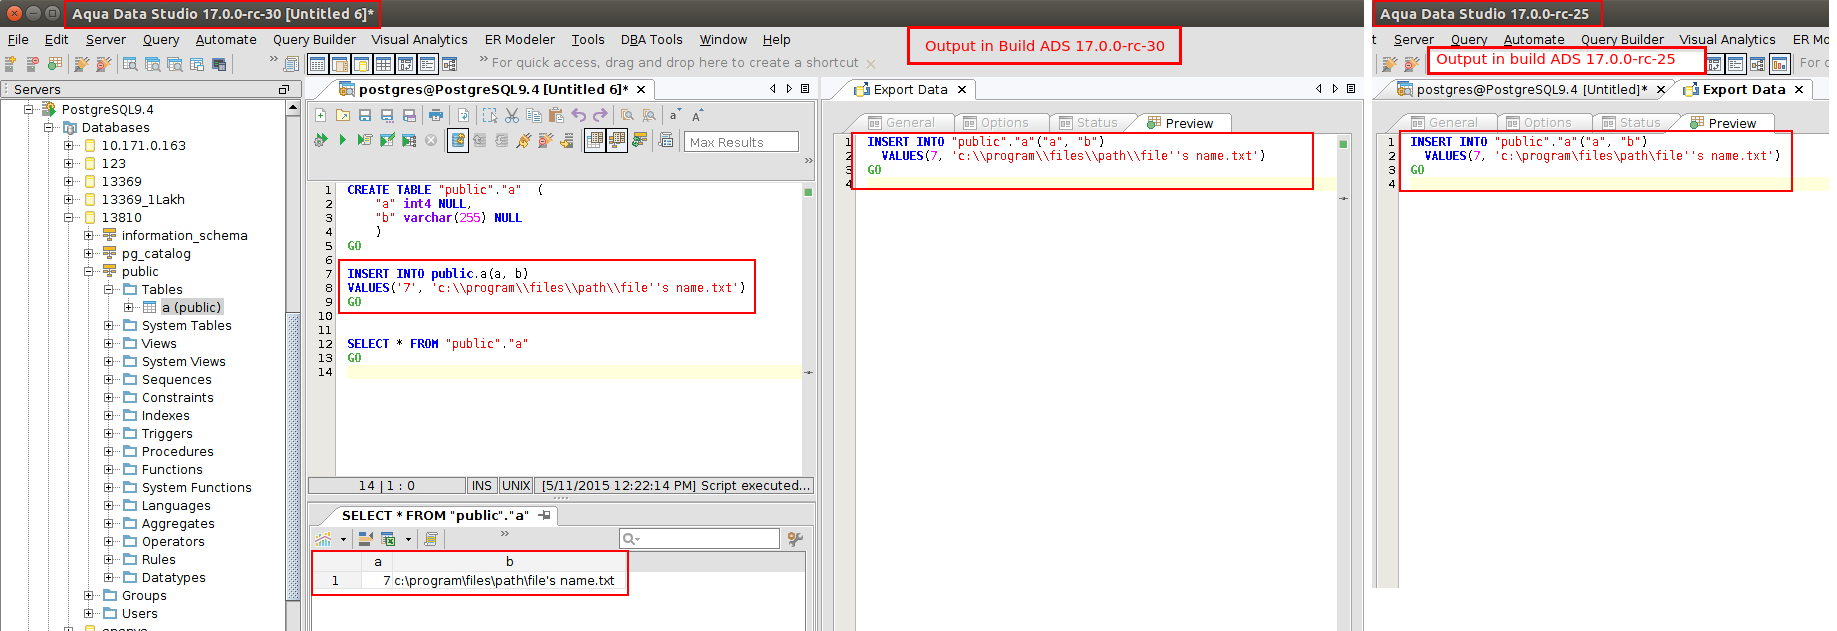Open the DBA Tools menu
This screenshot has height=631, width=1837.
651,40
